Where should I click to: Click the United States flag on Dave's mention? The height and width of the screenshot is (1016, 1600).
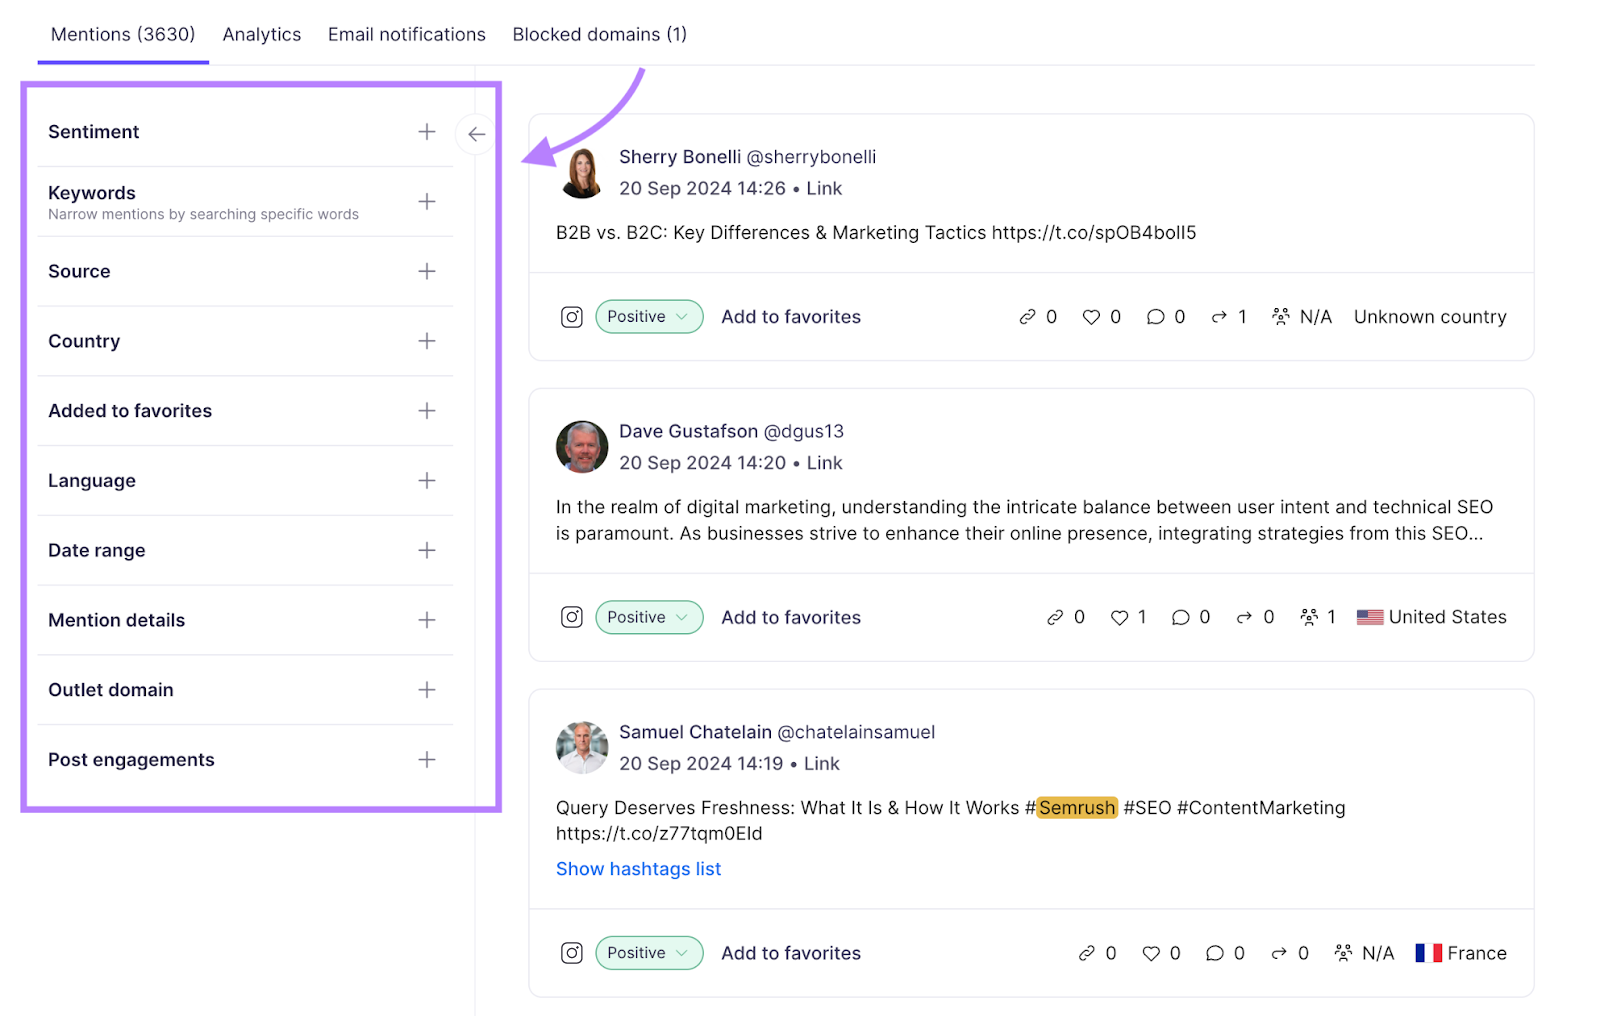[x=1369, y=617]
